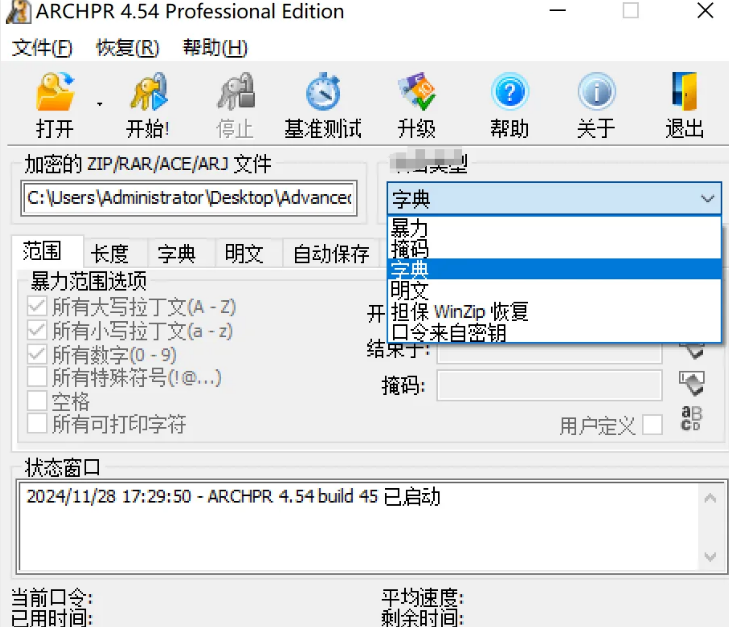Switch to the 明文 tab

point(244,254)
